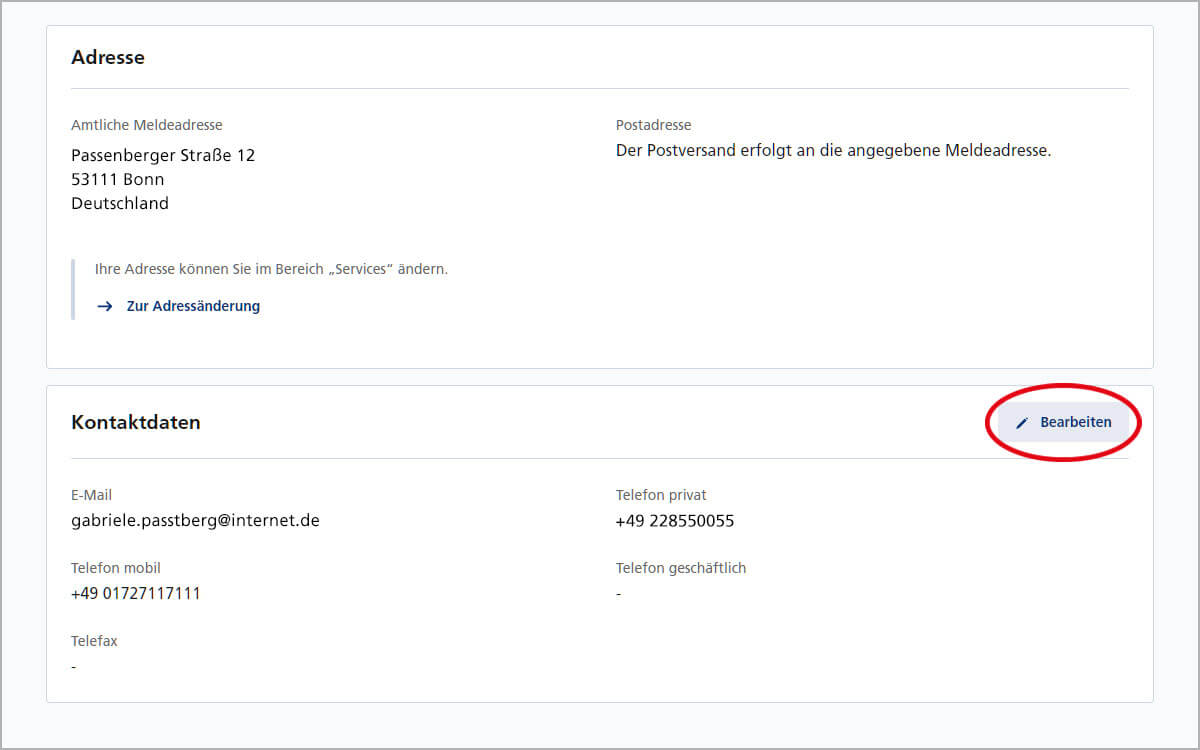
Task: Select the email gabriele.passtberg@internet.de
Action: click(195, 520)
